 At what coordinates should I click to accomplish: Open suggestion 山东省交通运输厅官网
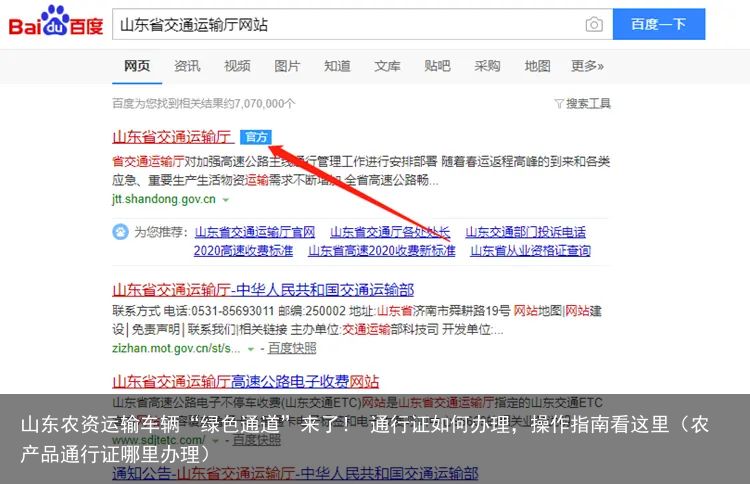pos(254,232)
